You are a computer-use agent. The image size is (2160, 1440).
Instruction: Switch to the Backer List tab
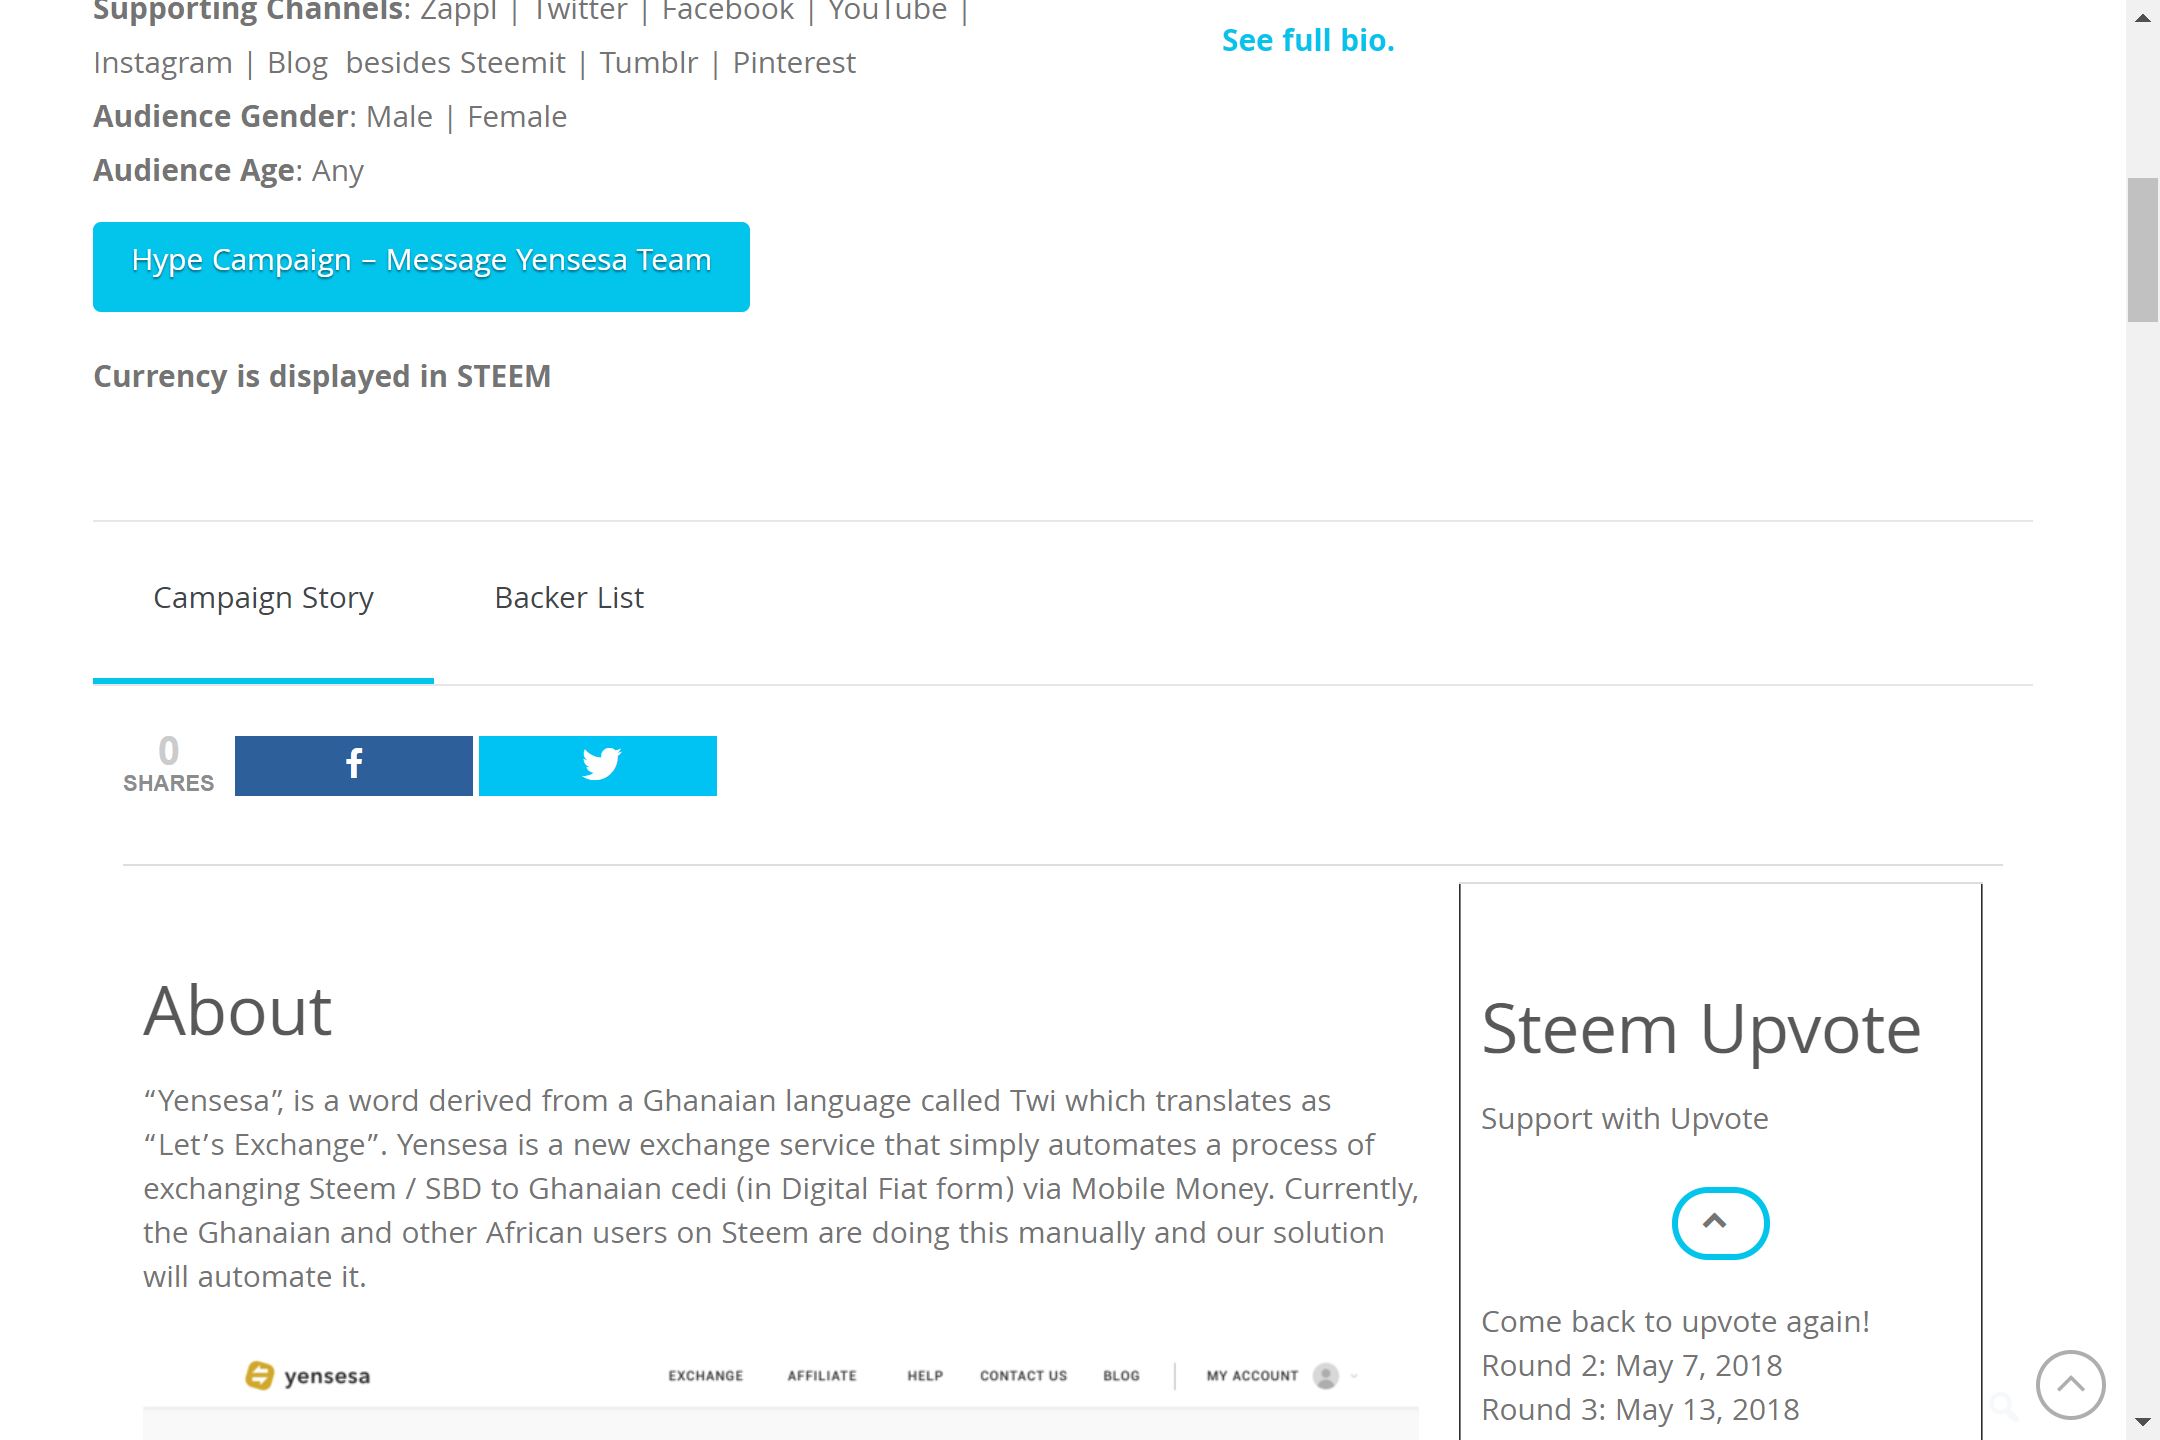point(569,597)
